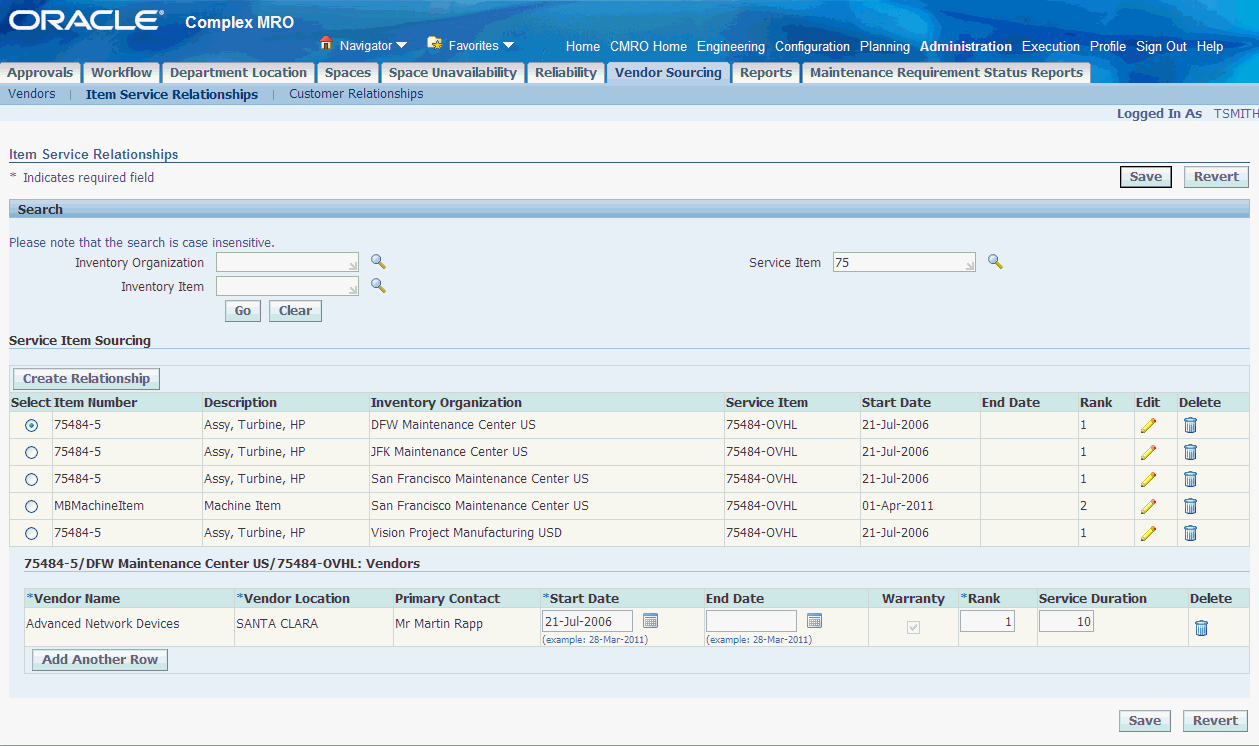Click the Service Duration field

1066,622
